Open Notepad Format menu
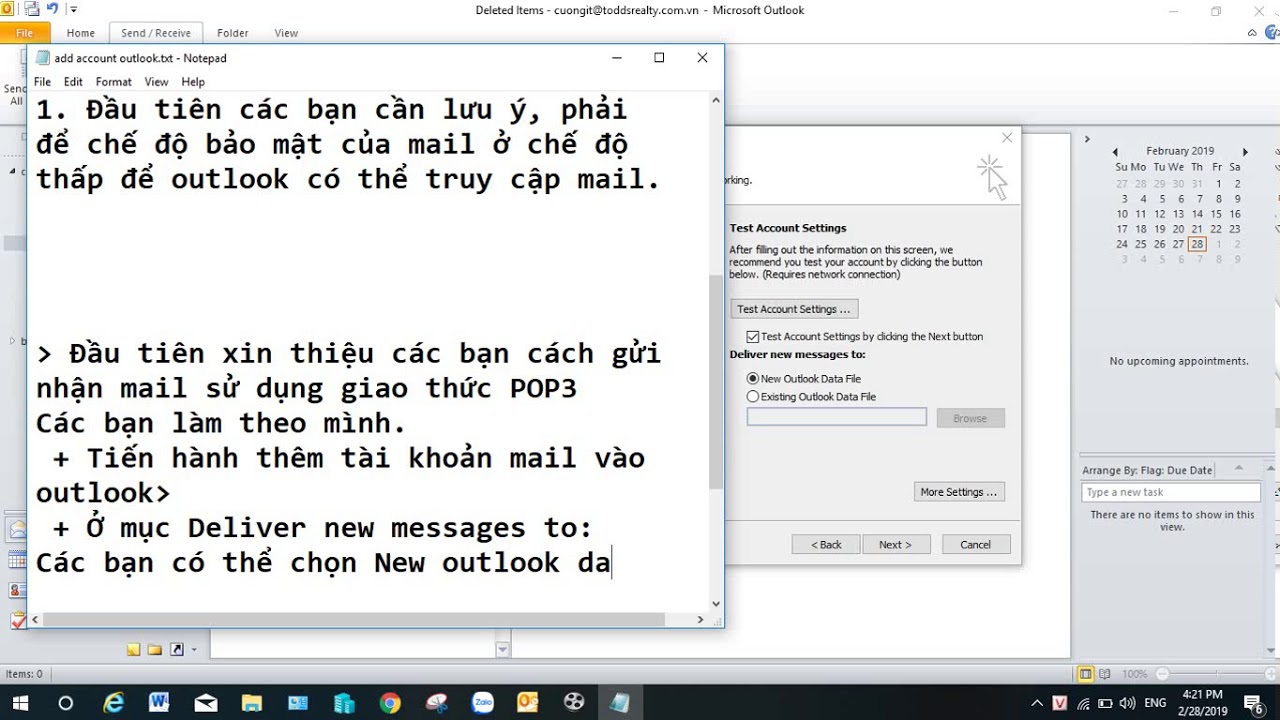1280x720 pixels. coord(114,82)
